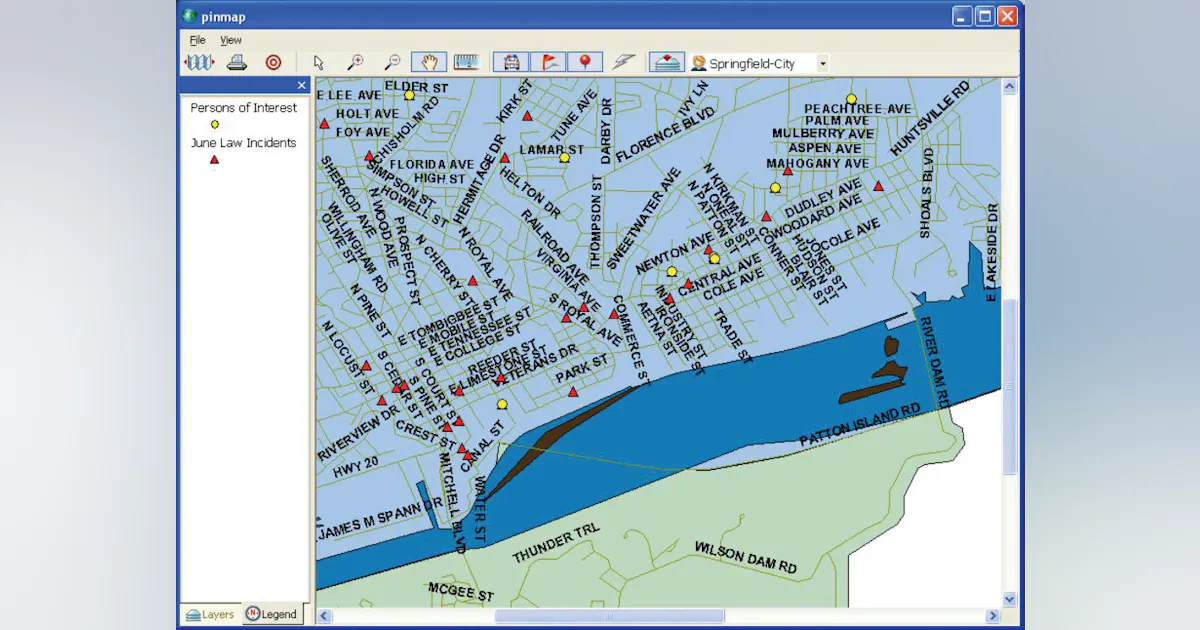Click the yellow circle legend symbol
Image resolution: width=1200 pixels, height=630 pixels.
point(214,124)
